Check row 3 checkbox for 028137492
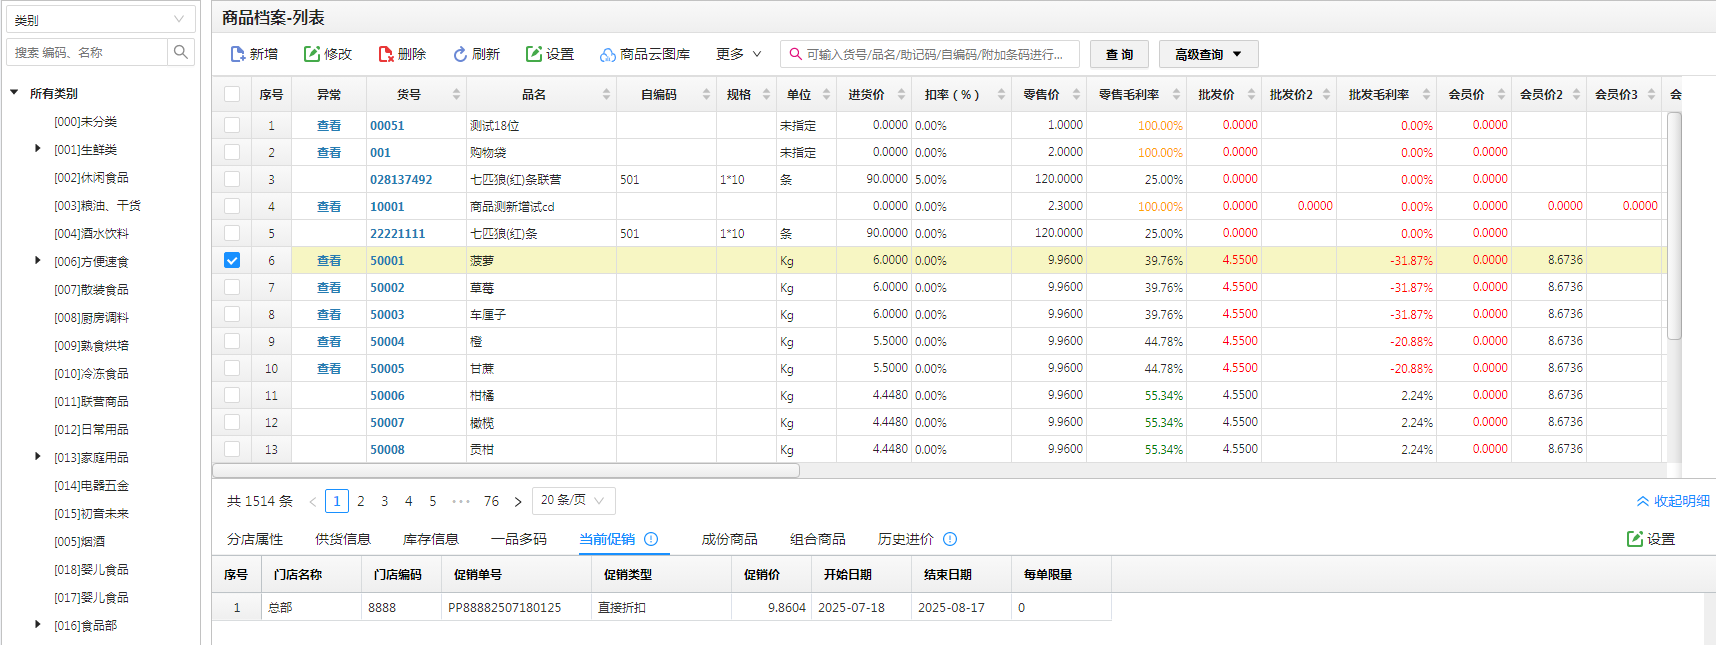 232,179
